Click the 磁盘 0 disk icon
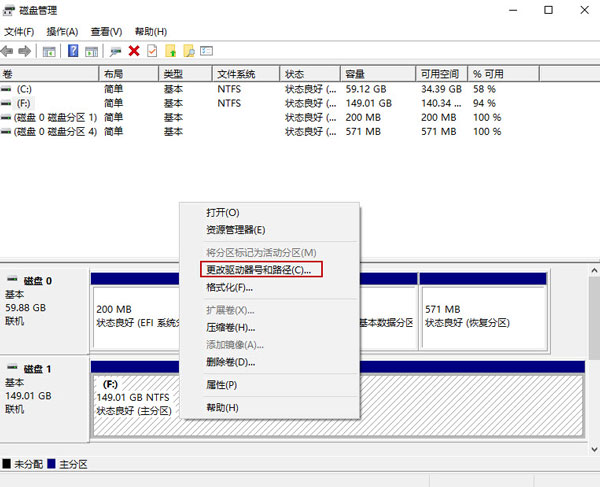The width and height of the screenshot is (600, 487). (12, 279)
